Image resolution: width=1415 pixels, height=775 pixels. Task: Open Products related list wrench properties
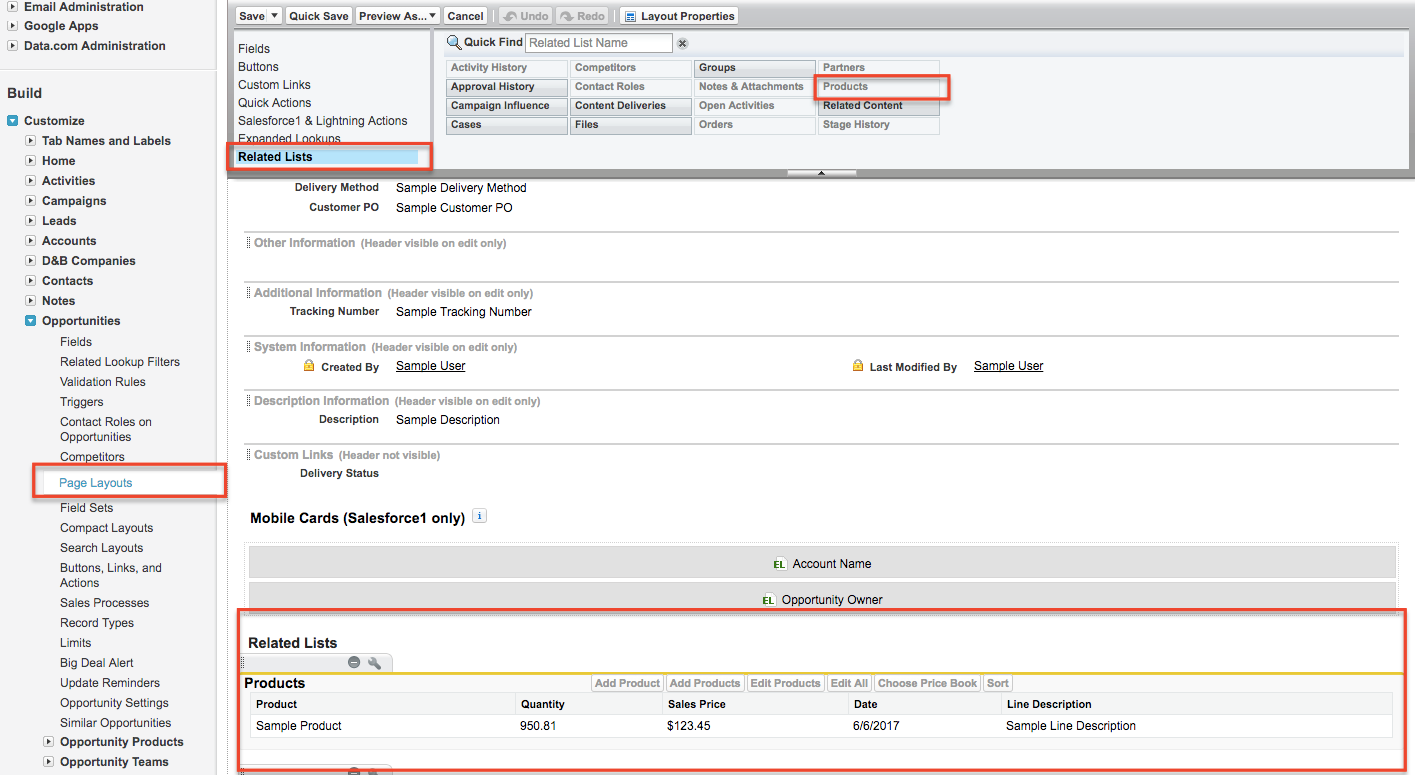pos(375,663)
